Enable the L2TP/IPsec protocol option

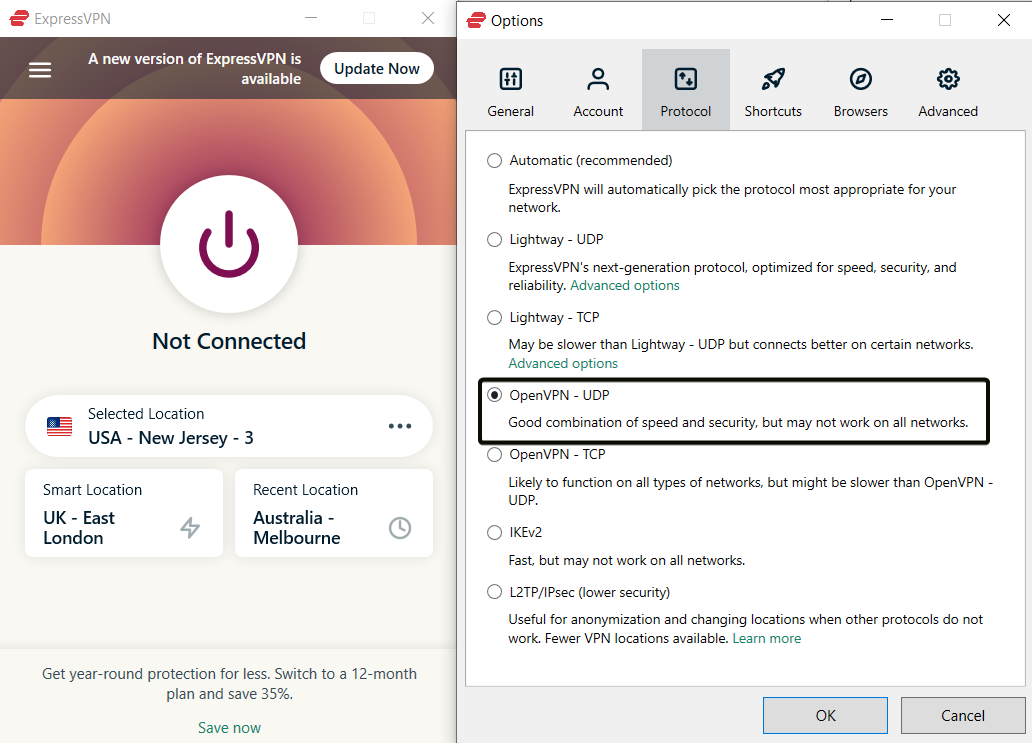(x=494, y=592)
